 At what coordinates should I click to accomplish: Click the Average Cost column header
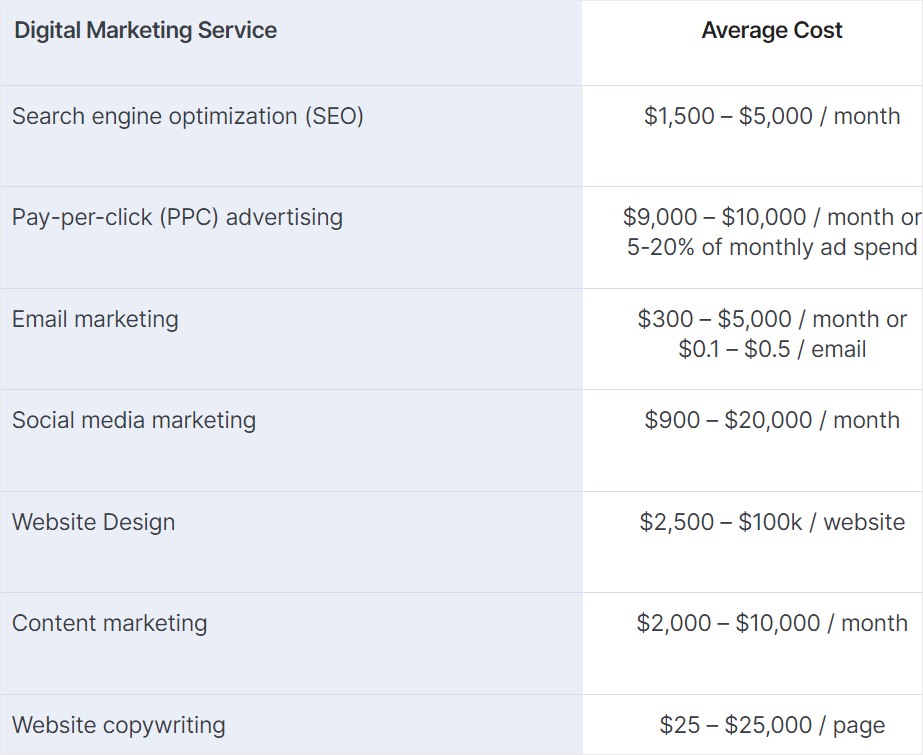point(772,31)
